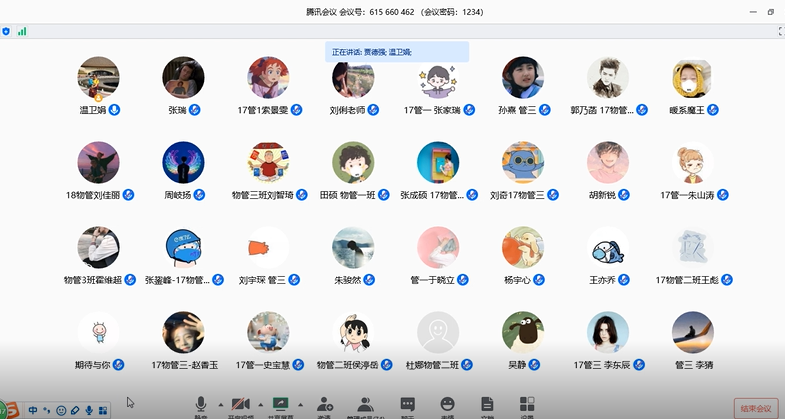
Task: Open the emoji reactions icon
Action: [447, 404]
